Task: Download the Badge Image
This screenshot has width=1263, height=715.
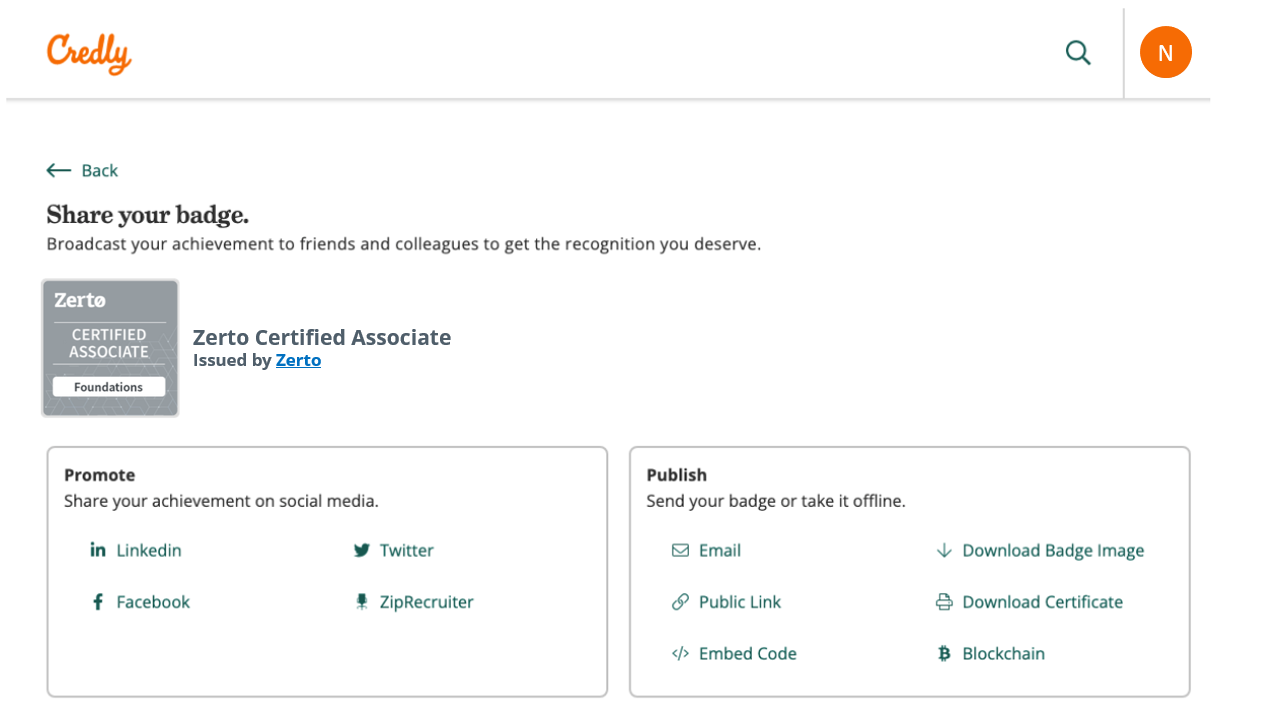Action: click(1053, 550)
